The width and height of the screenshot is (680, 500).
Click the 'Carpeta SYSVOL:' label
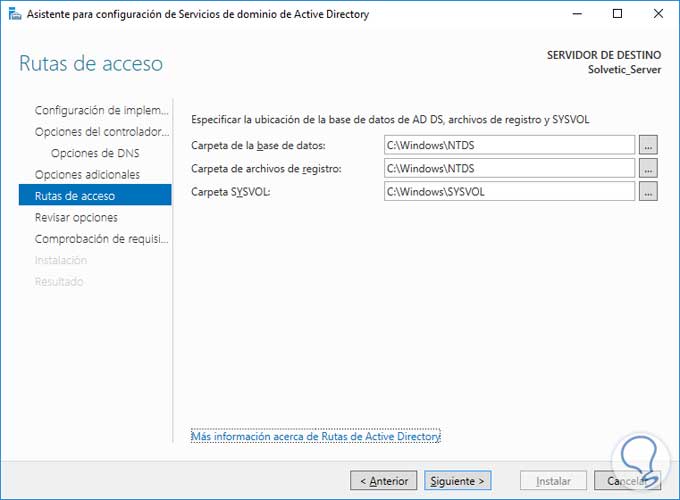230,192
